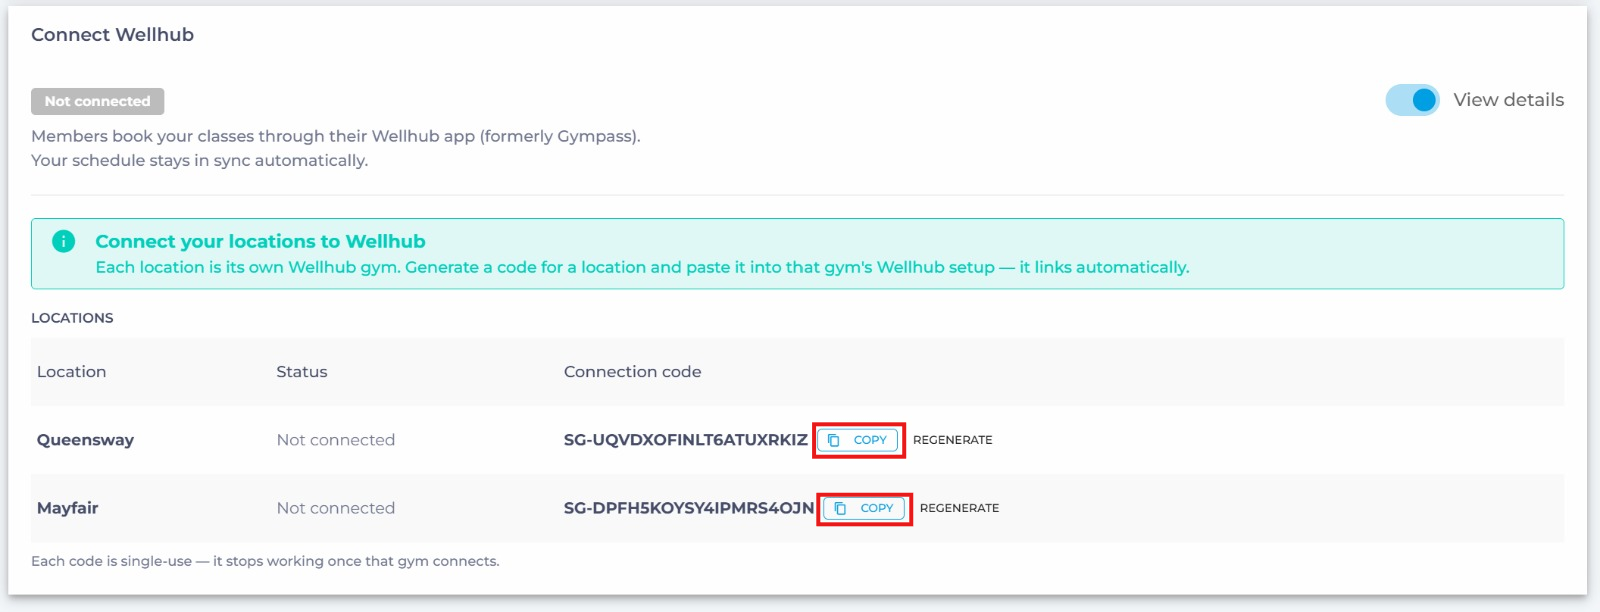Toggle the View details switch off

point(1412,100)
